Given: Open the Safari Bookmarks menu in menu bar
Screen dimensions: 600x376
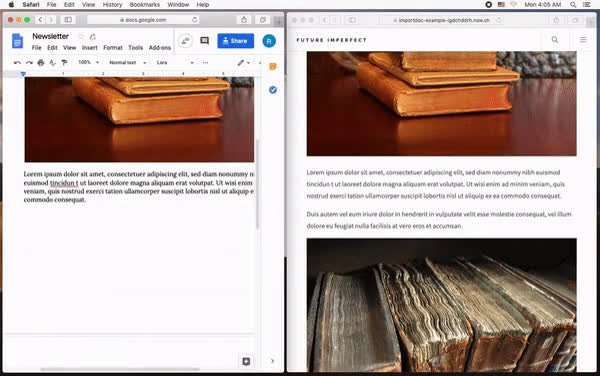Looking at the screenshot, I should tap(145, 5).
